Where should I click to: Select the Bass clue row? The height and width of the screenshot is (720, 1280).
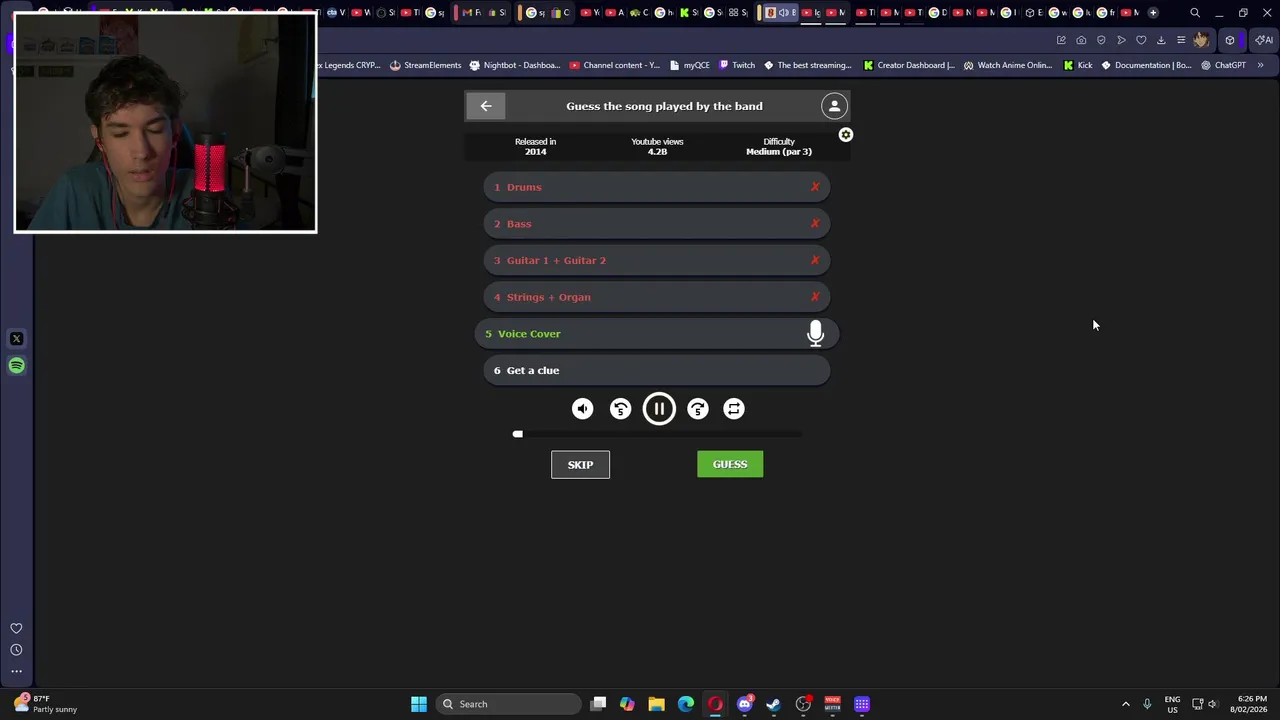coord(657,224)
